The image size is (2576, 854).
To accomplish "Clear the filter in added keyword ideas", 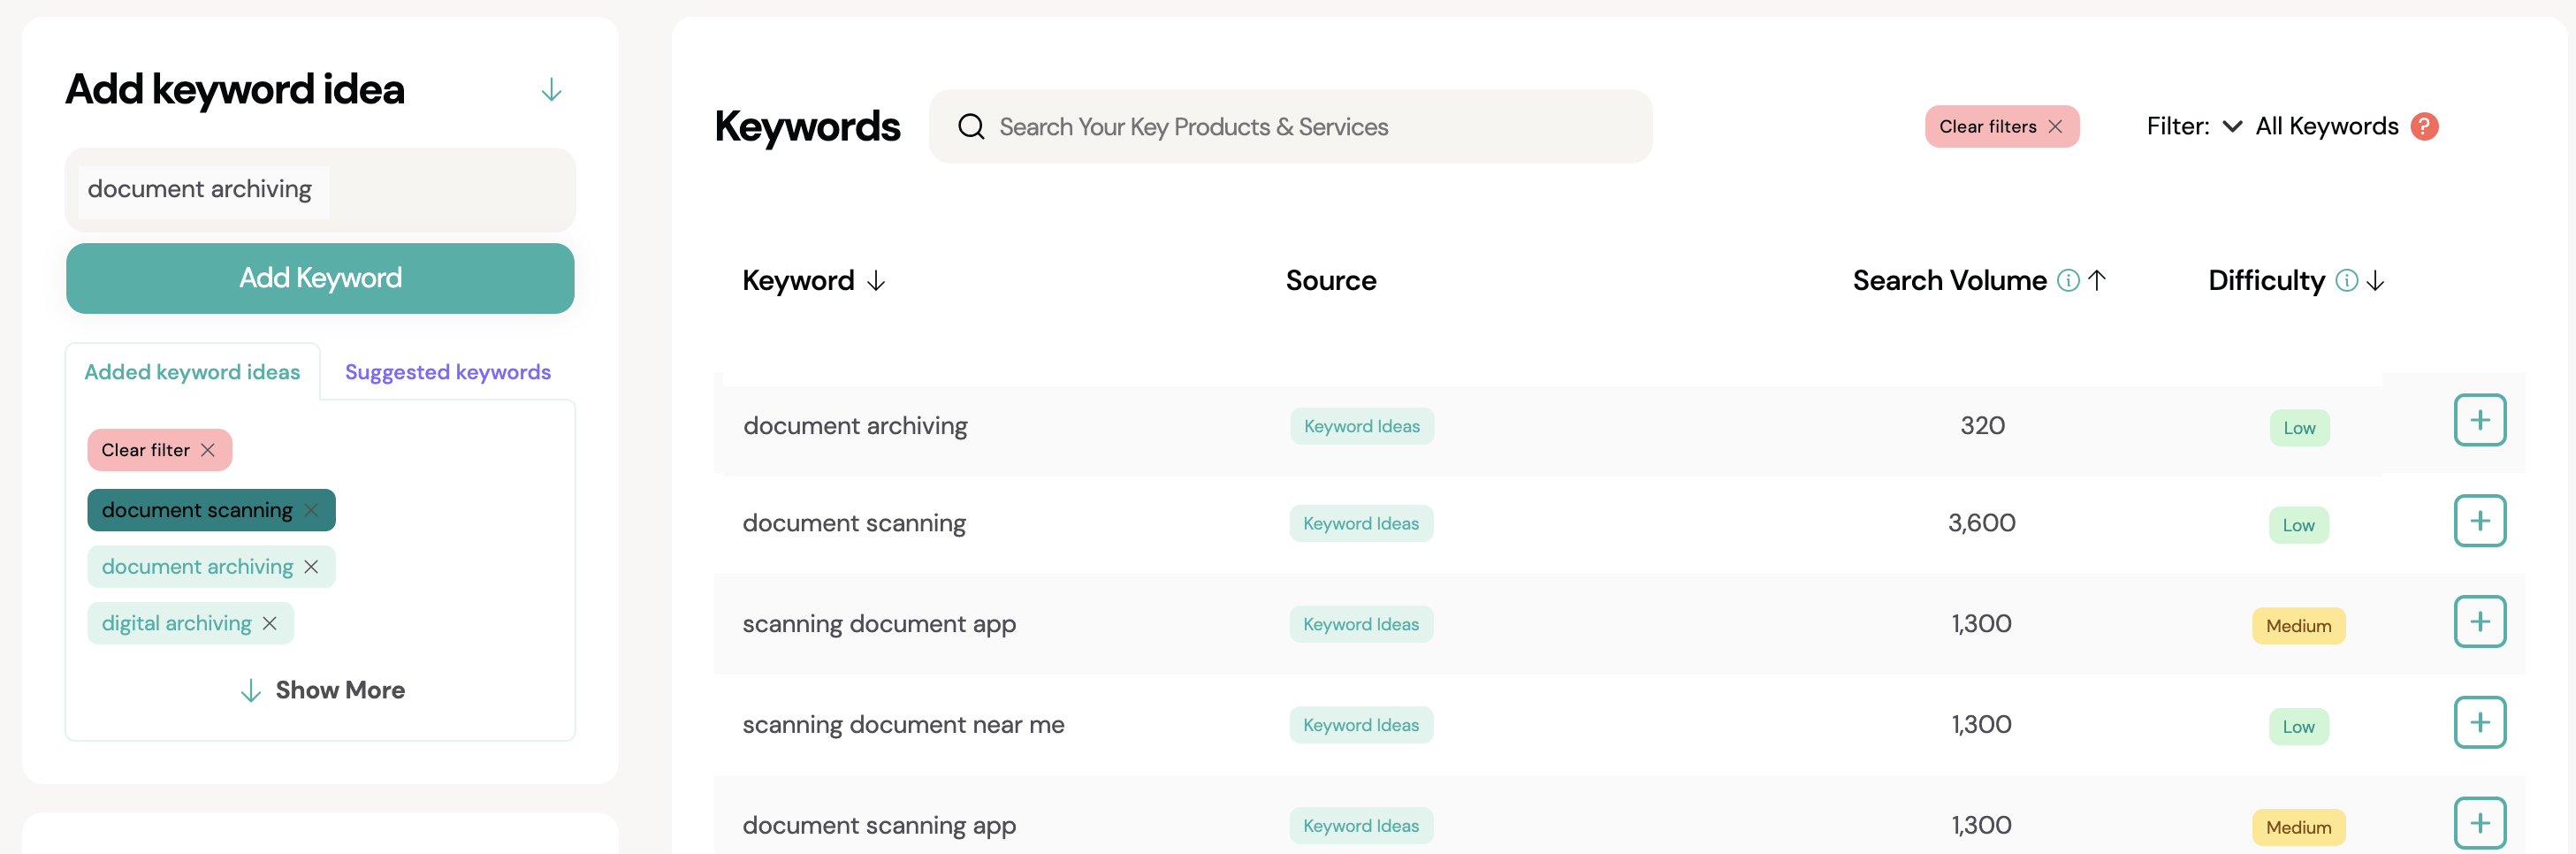I will click(x=159, y=450).
